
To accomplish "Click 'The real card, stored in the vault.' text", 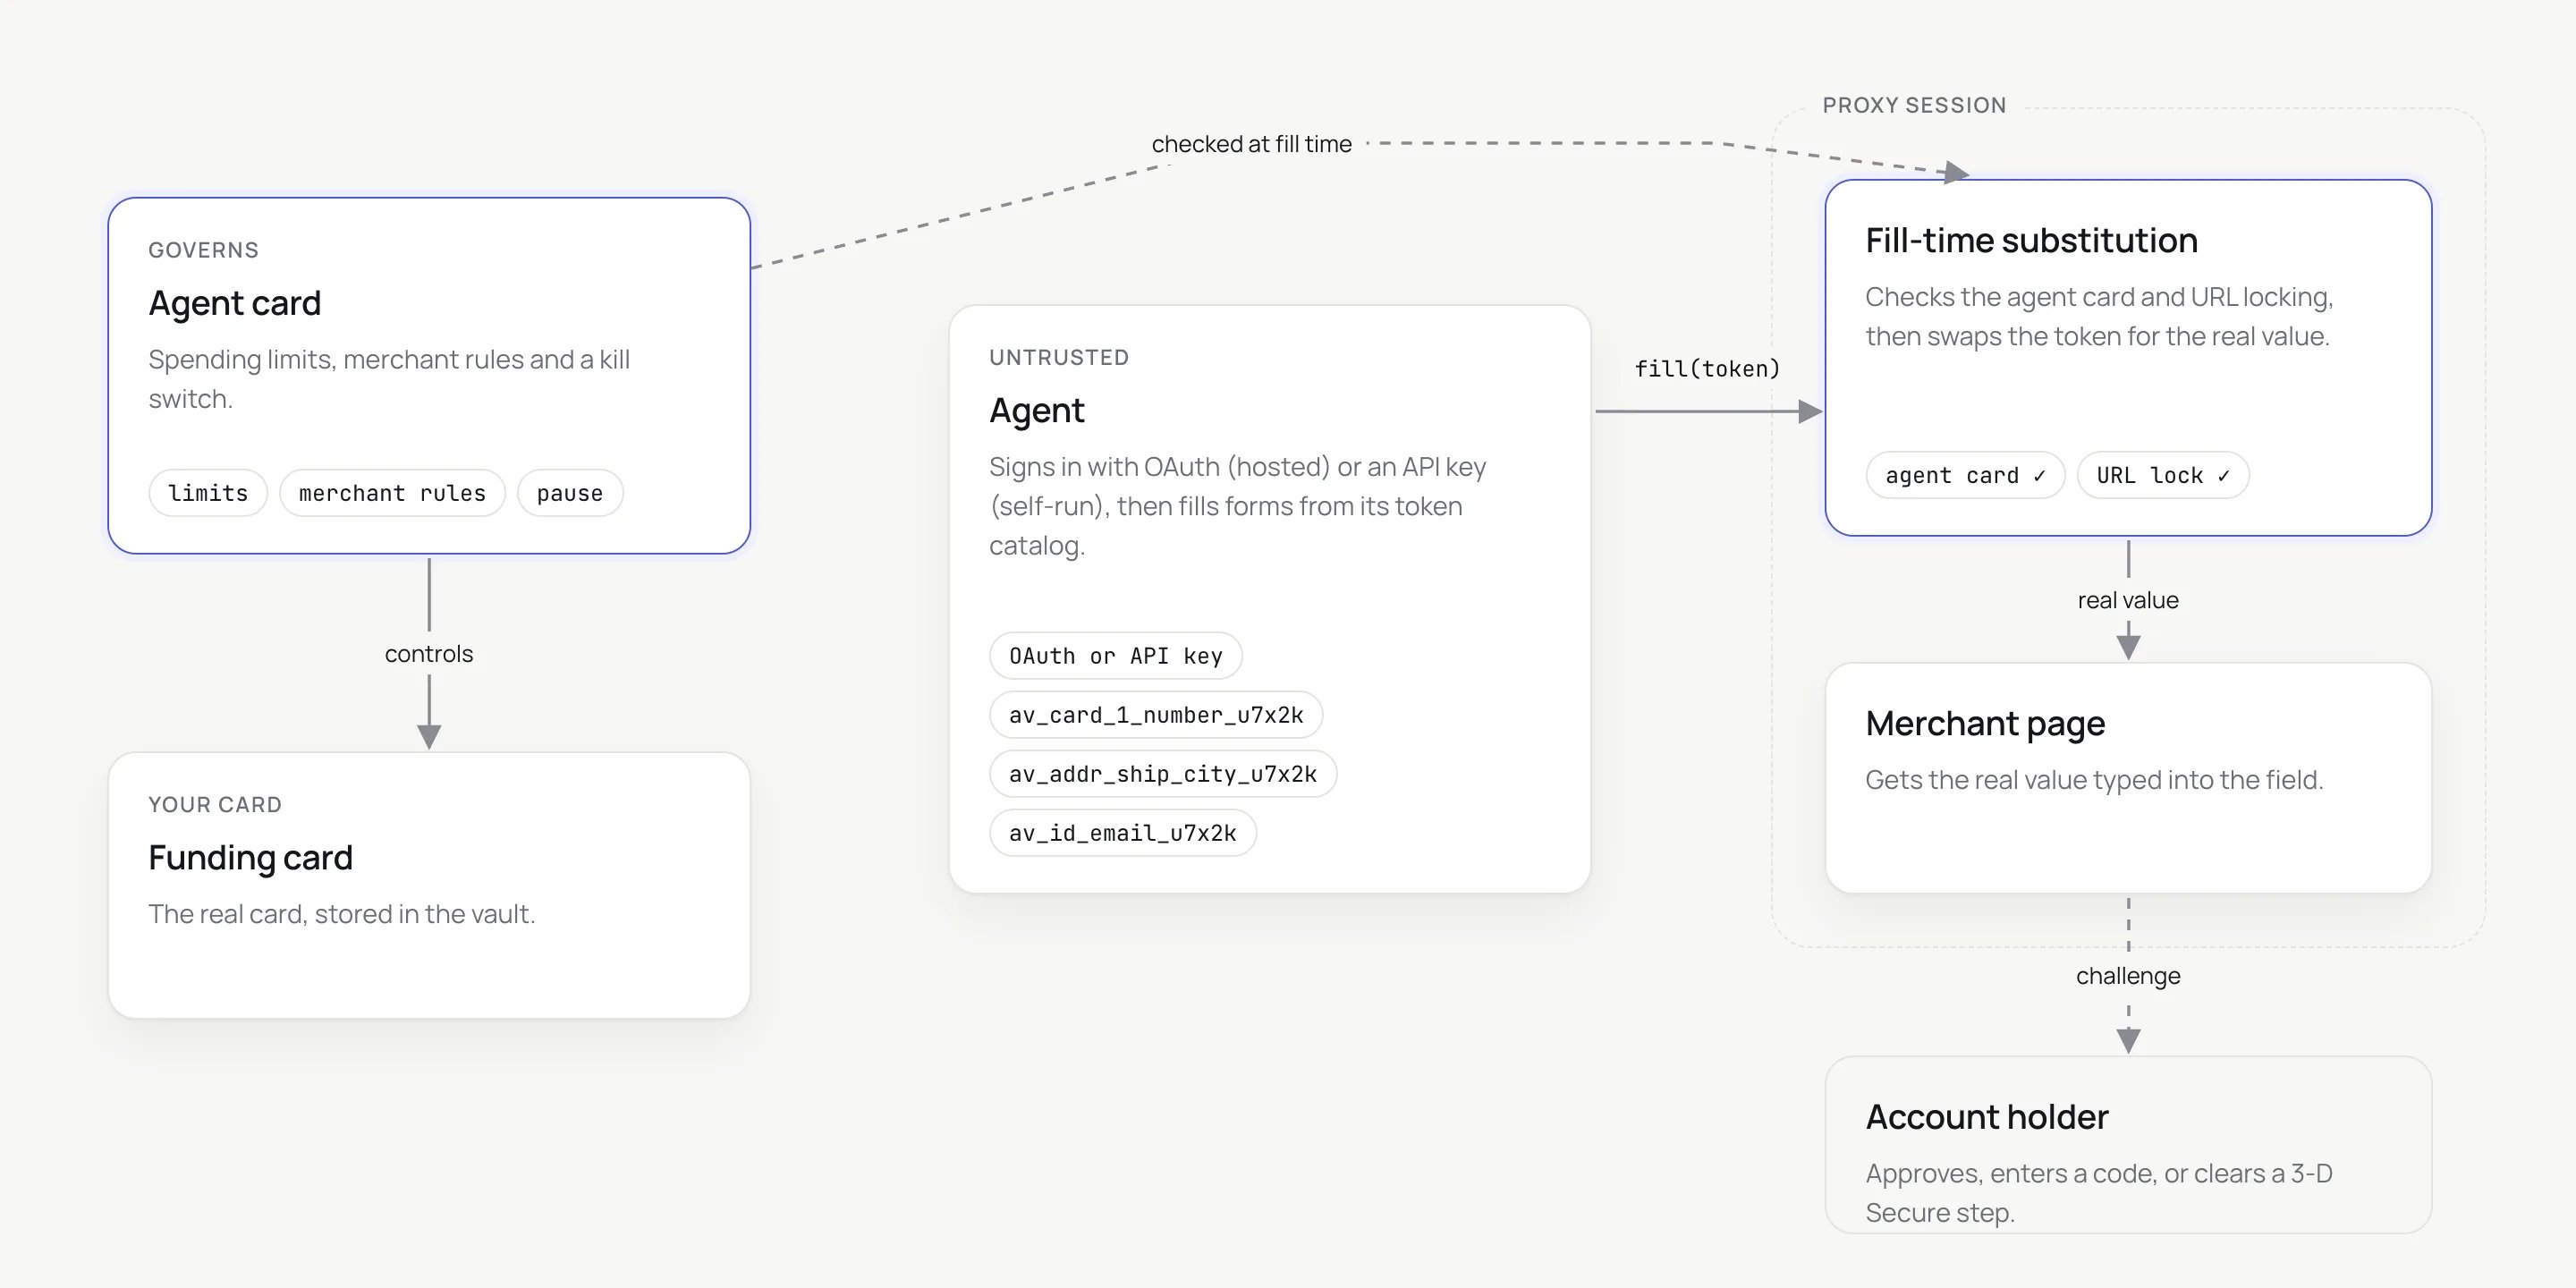I will 342,914.
